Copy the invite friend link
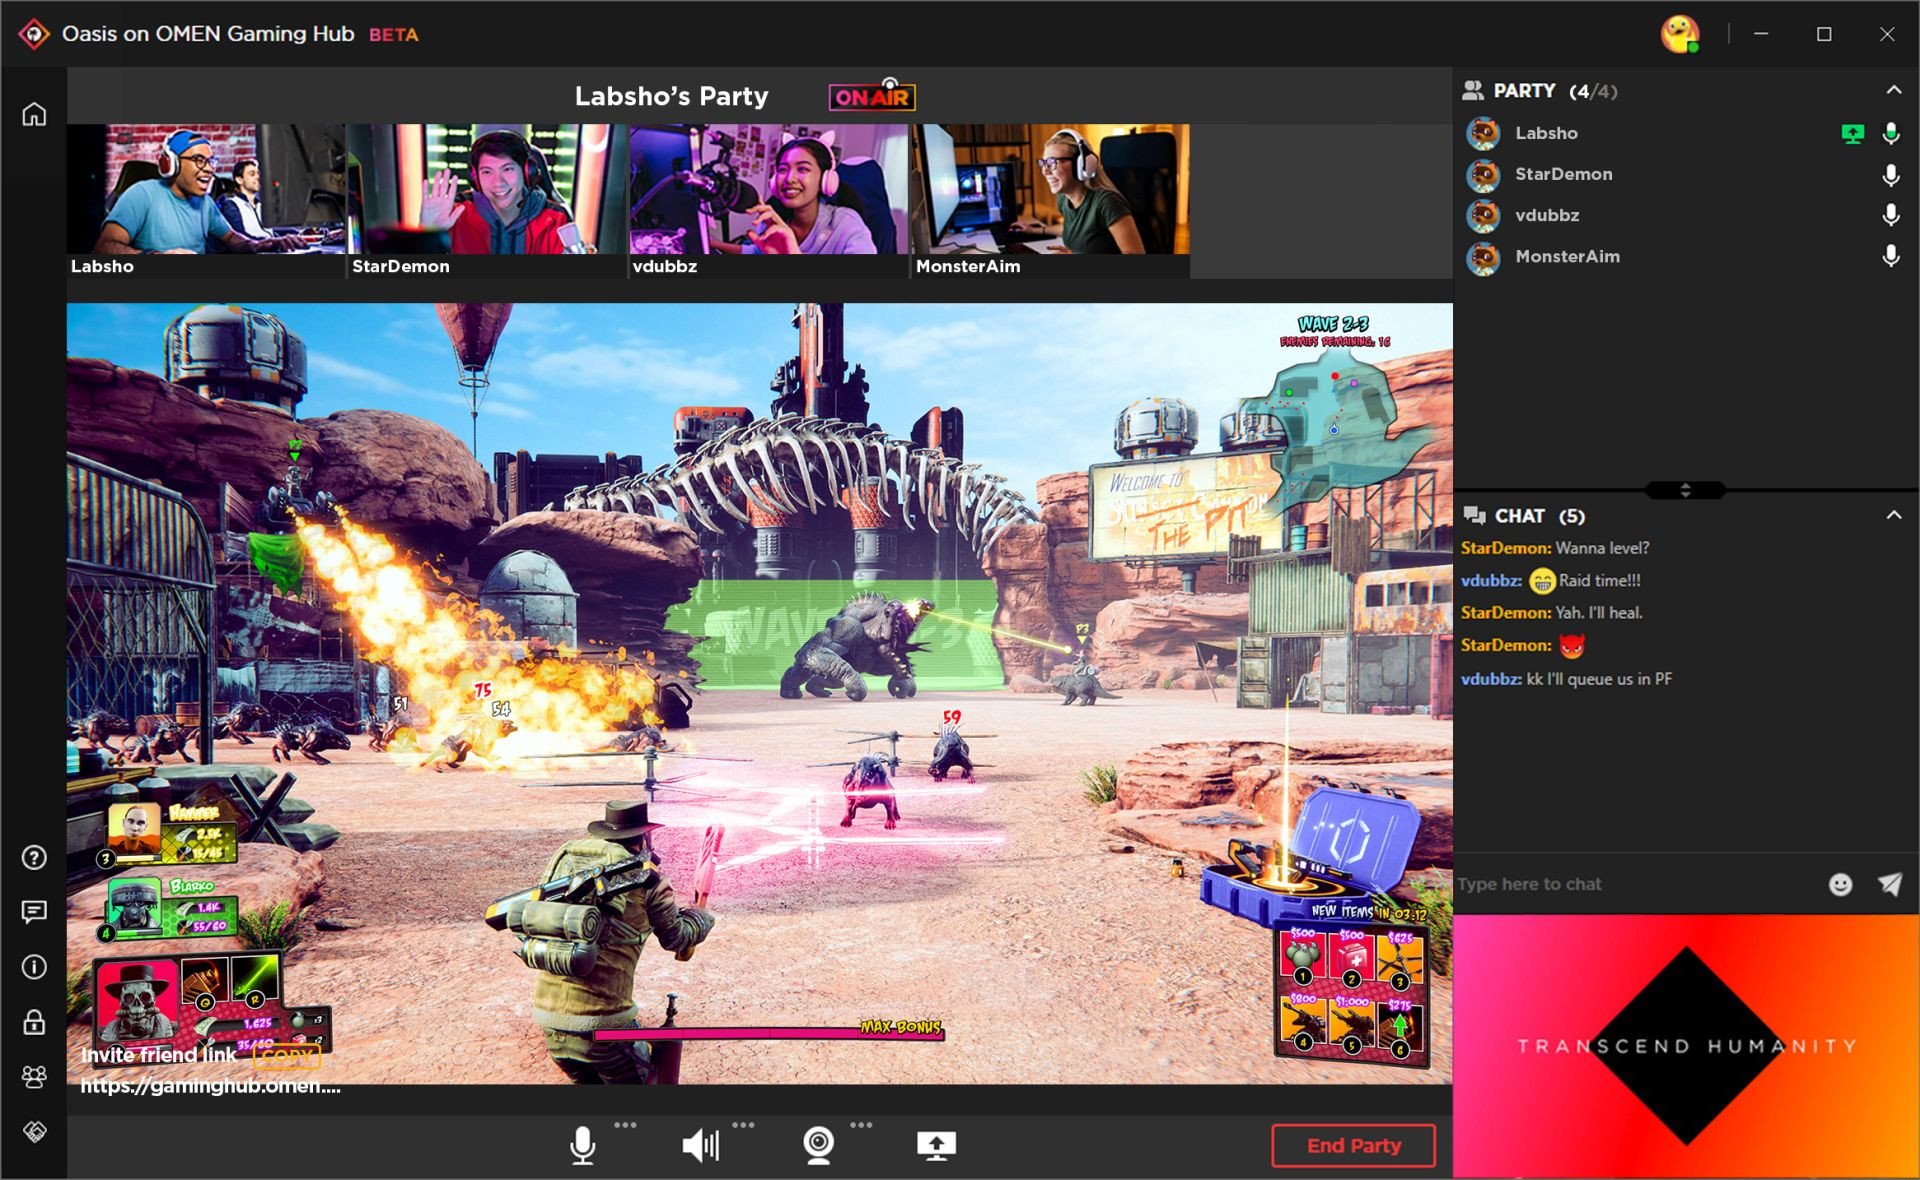The image size is (1920, 1180). pos(286,1056)
